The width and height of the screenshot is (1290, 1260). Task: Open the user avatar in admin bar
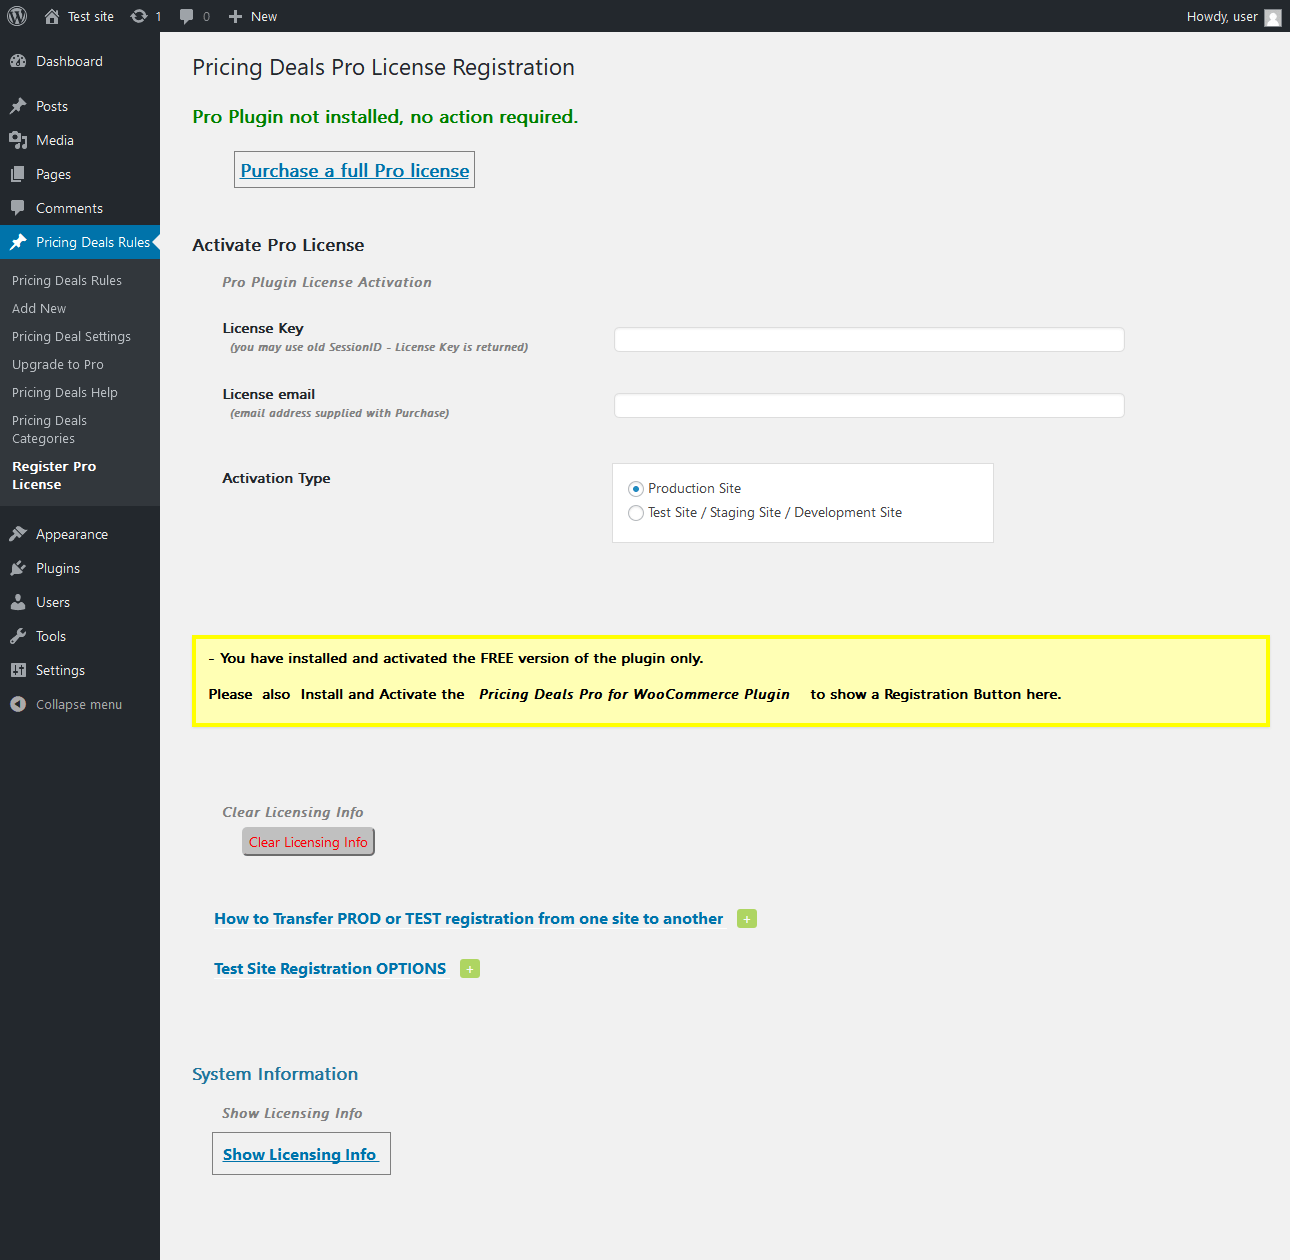1273,17
